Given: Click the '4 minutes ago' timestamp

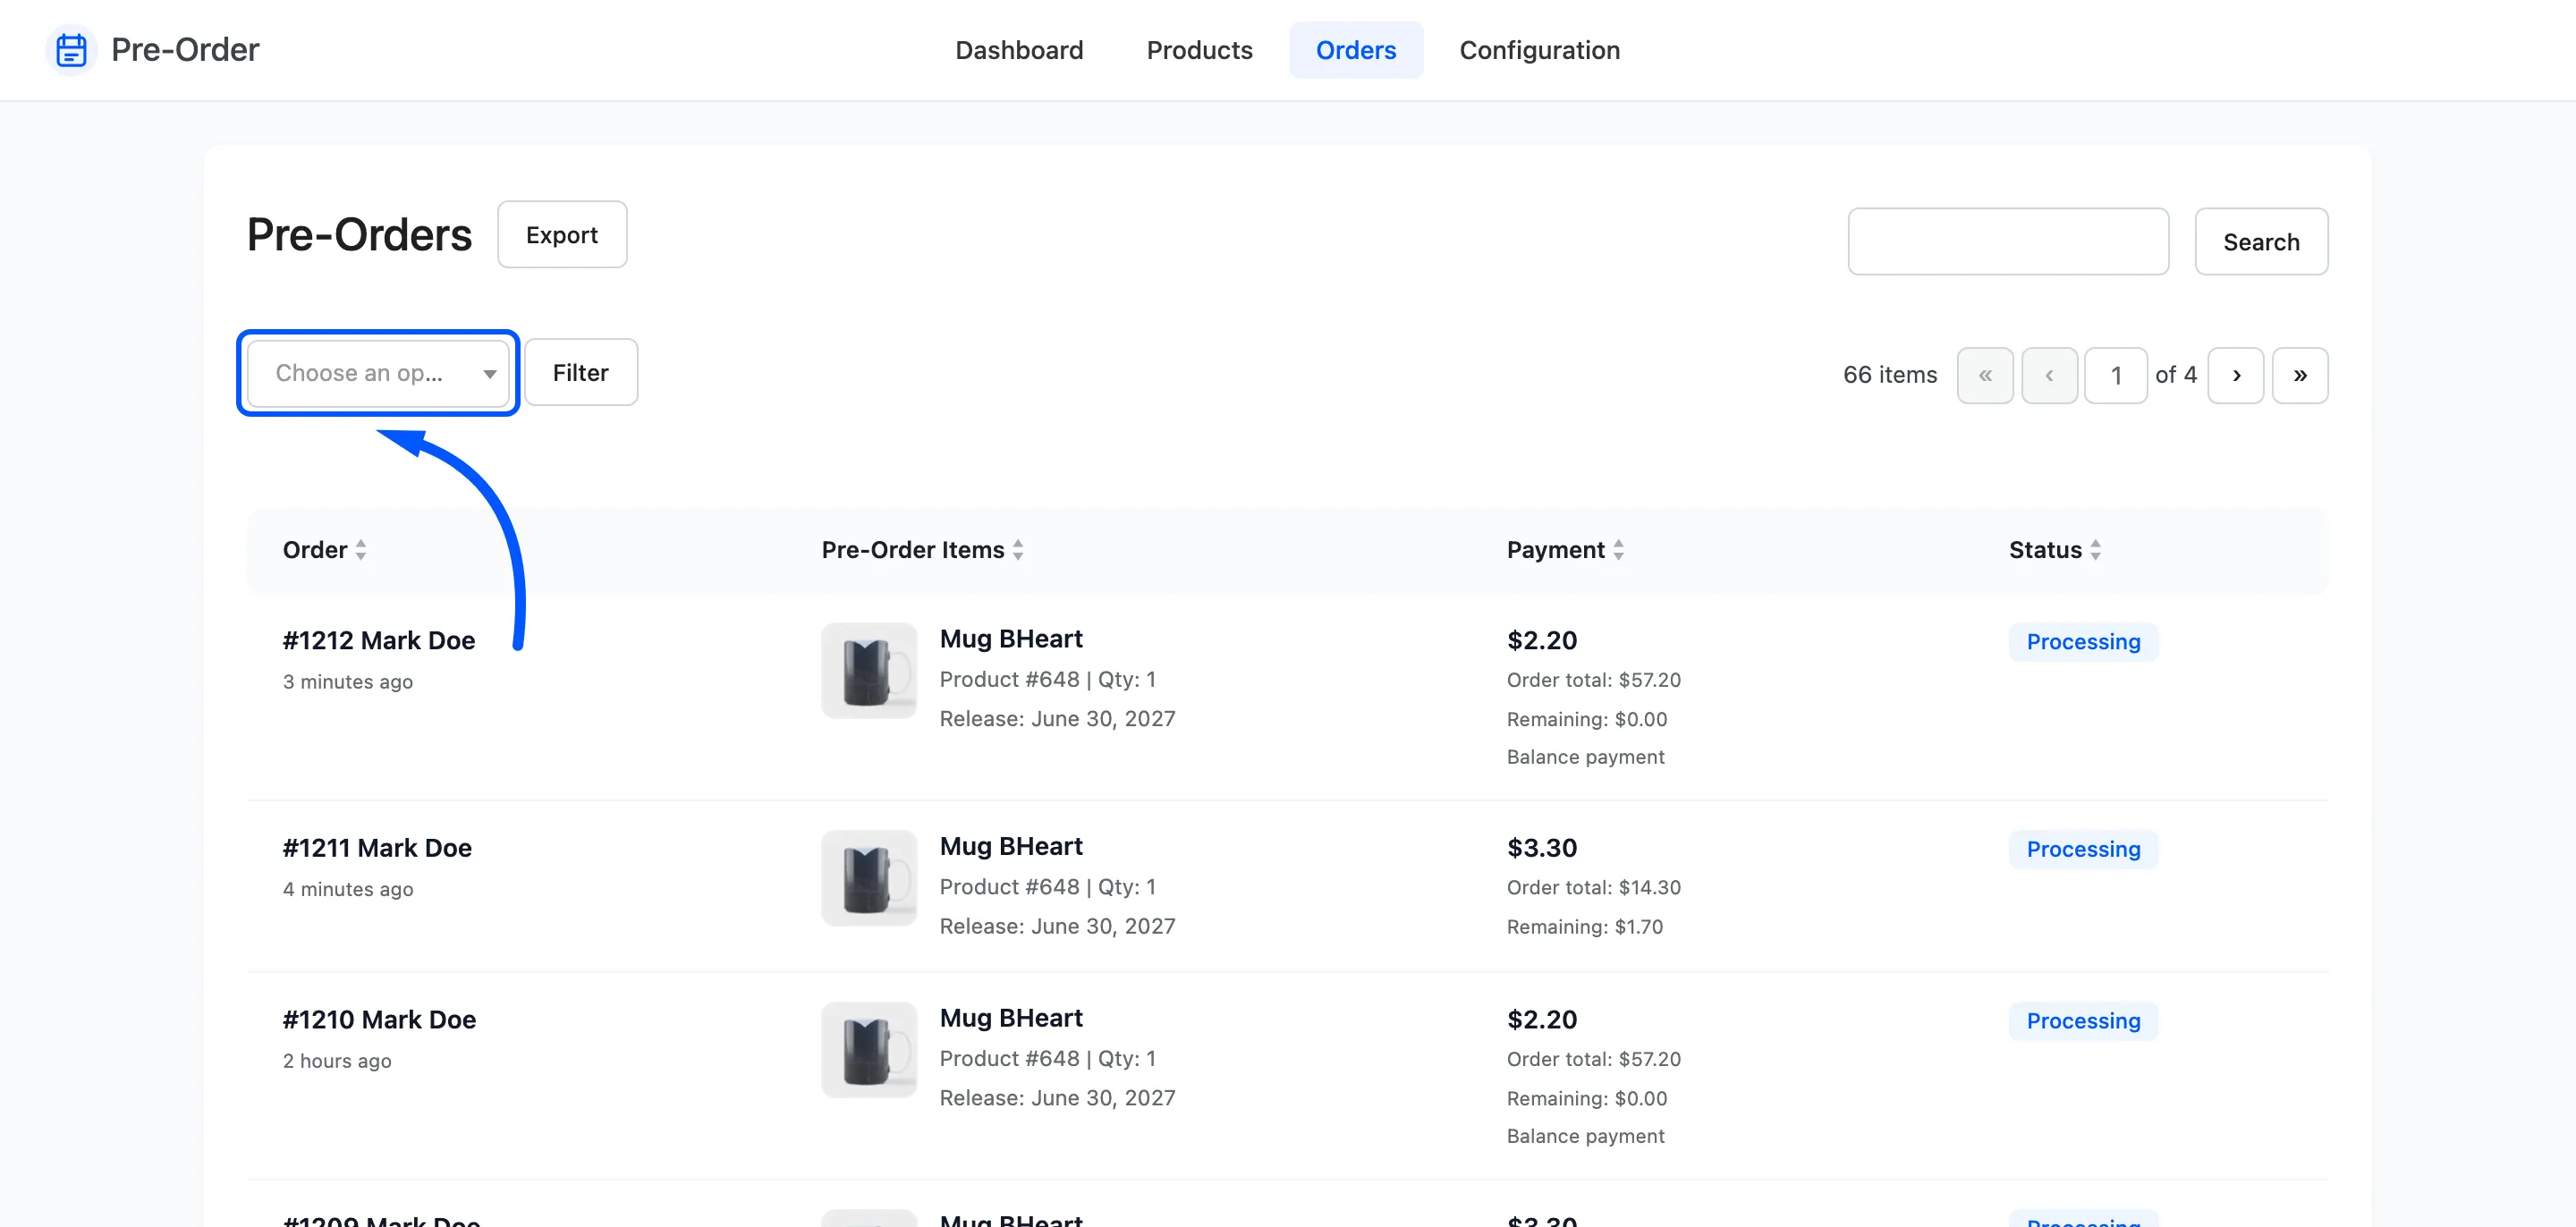Looking at the screenshot, I should click(x=348, y=889).
